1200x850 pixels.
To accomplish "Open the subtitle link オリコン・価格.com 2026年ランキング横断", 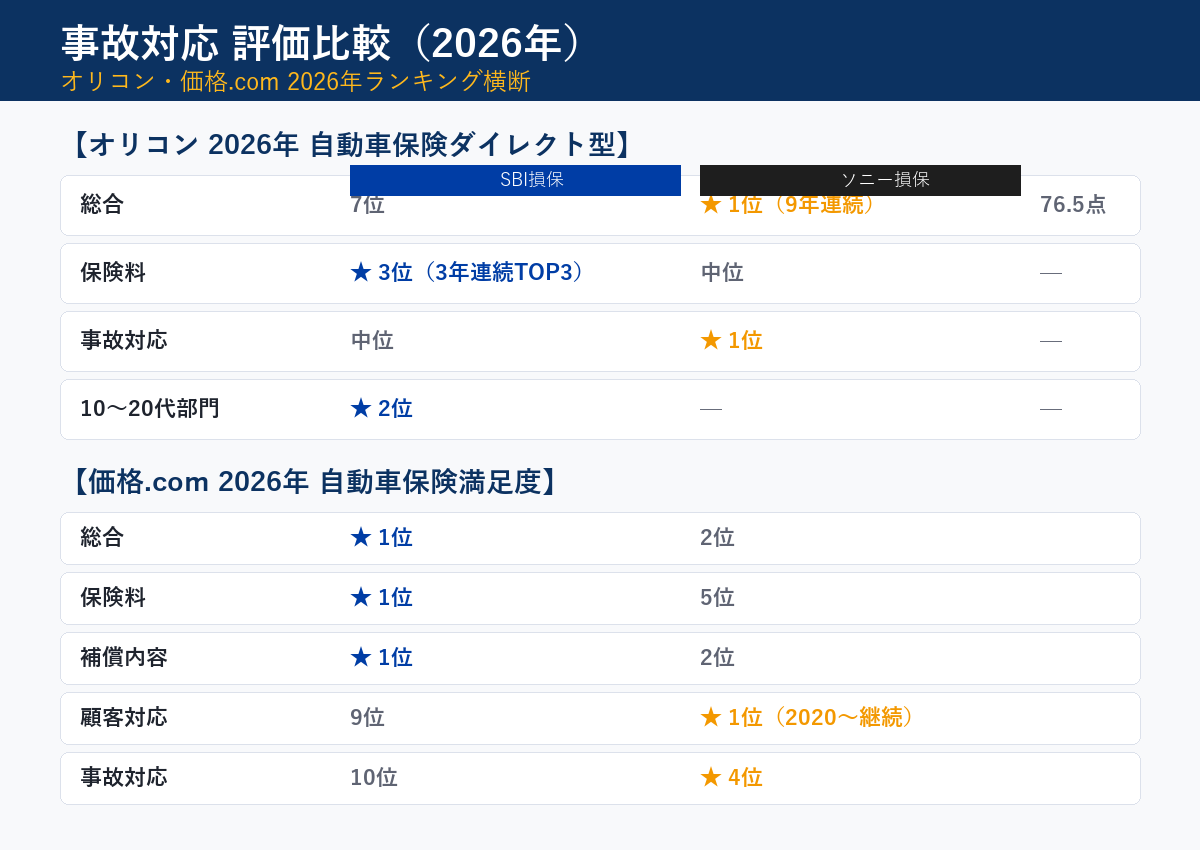I will click(297, 83).
